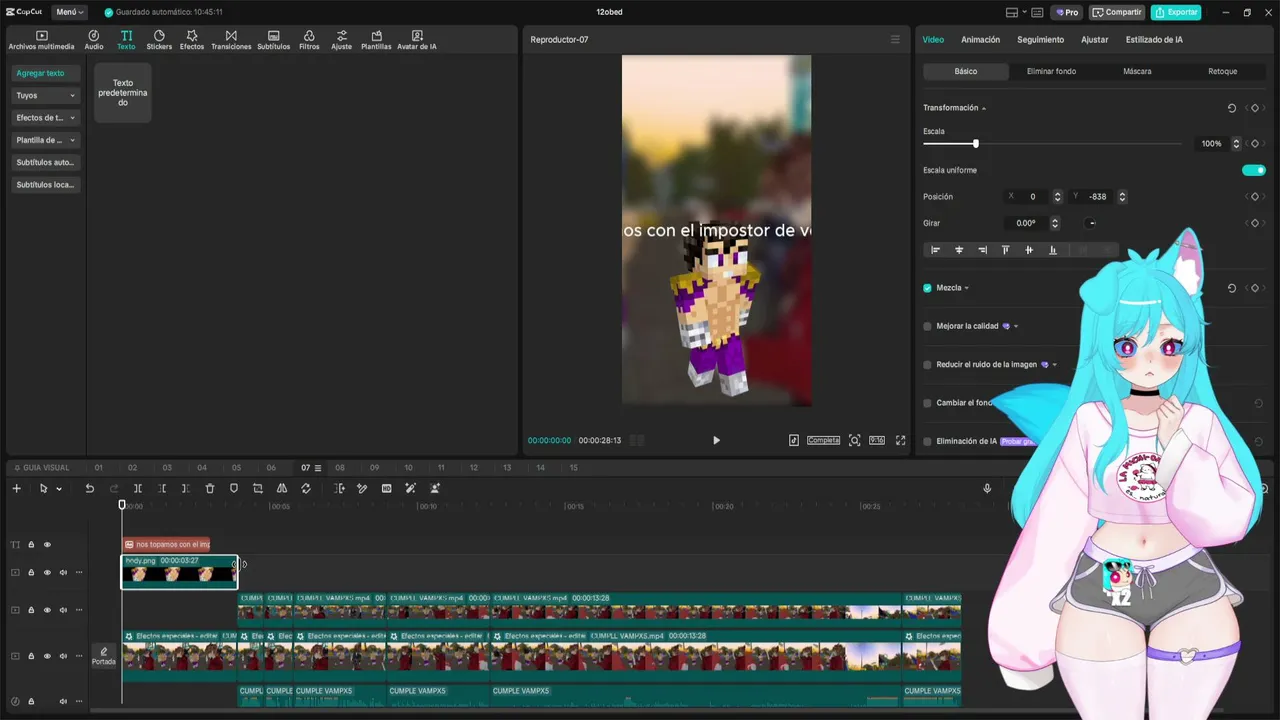This screenshot has height=720, width=1280.
Task: Reset the Transformación settings
Action: [x=1231, y=108]
